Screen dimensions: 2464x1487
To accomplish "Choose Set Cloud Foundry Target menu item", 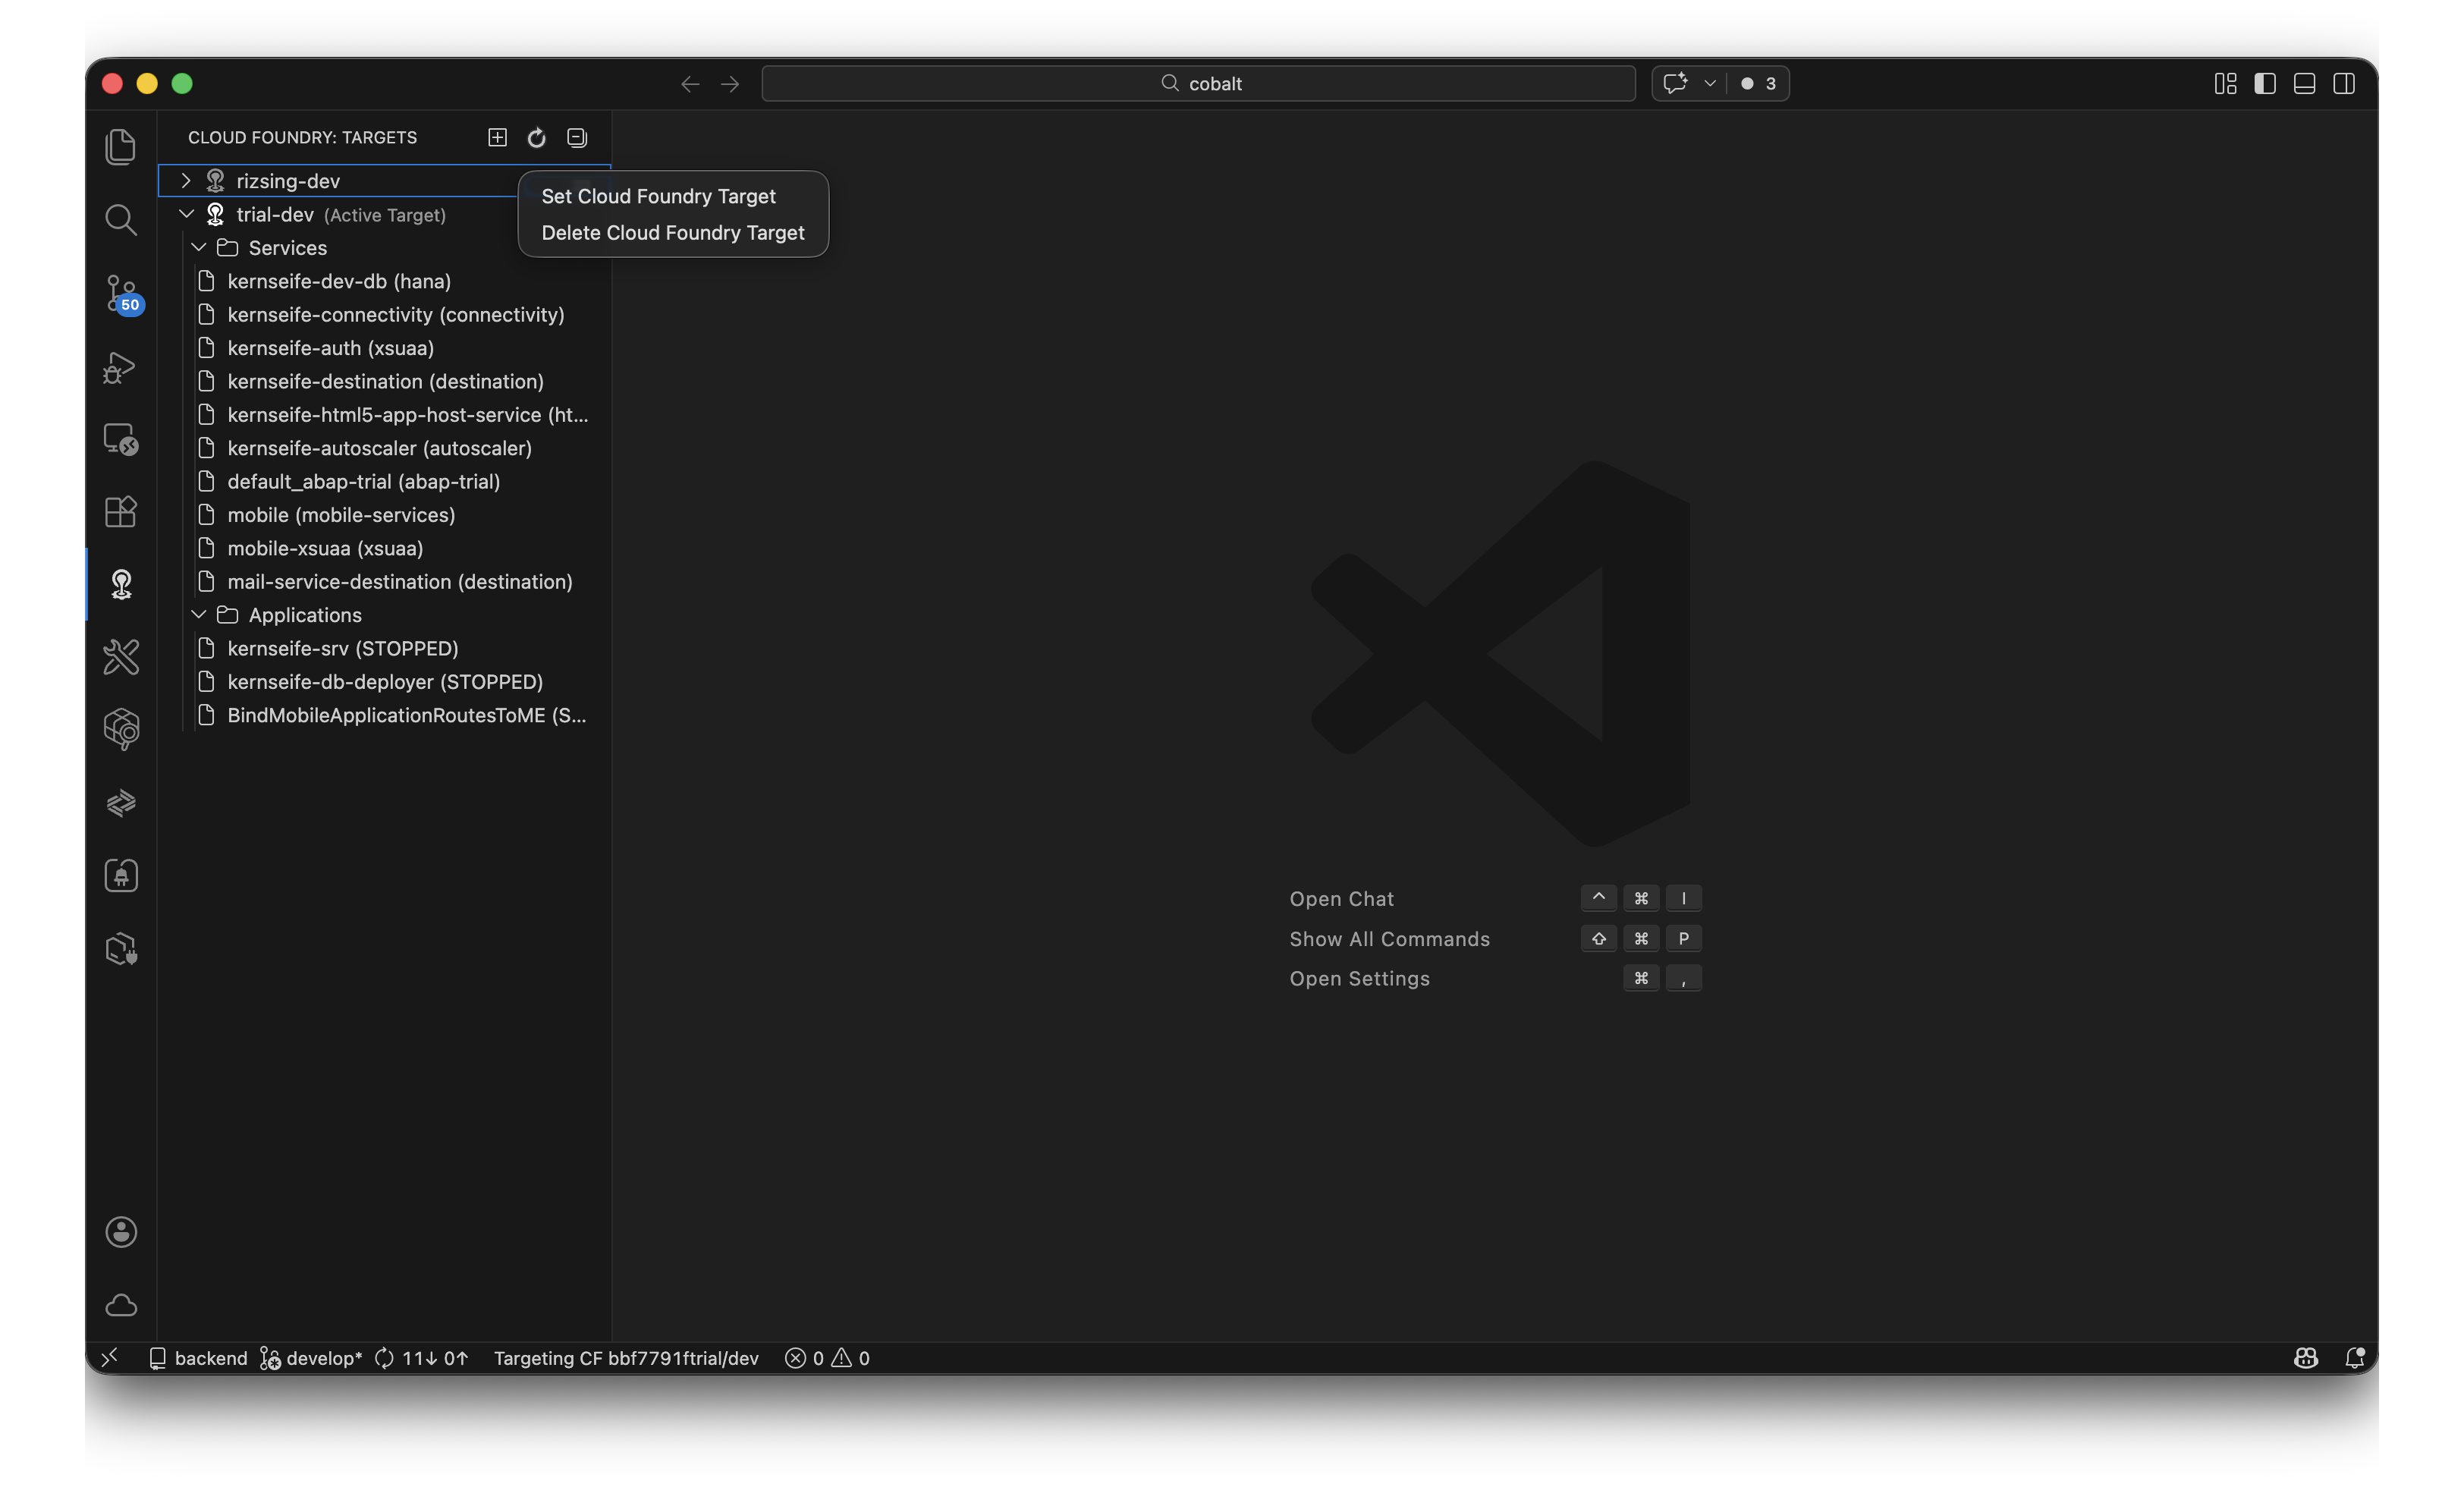I will click(658, 197).
